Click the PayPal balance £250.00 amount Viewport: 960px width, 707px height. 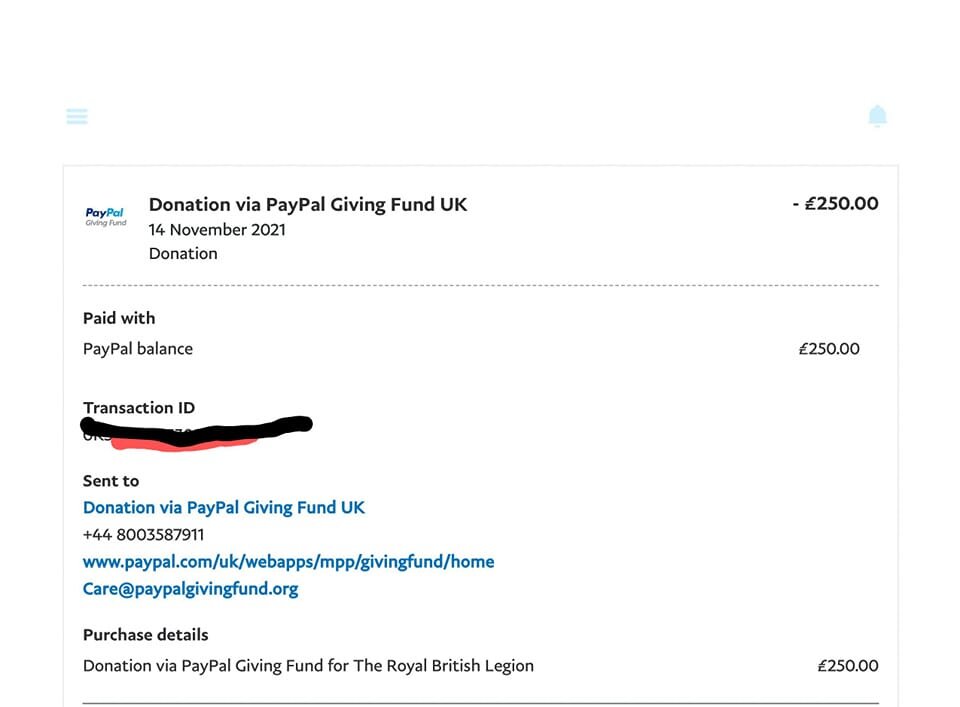click(x=829, y=349)
